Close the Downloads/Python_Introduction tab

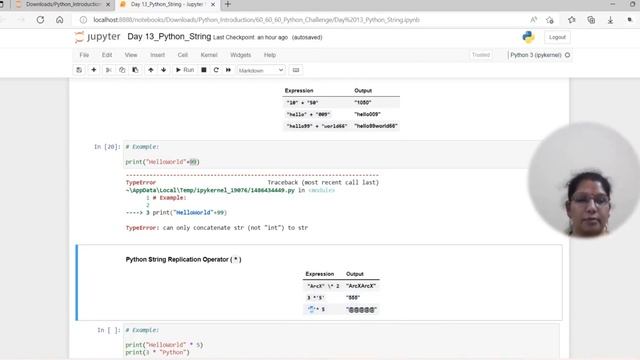[108, 4]
